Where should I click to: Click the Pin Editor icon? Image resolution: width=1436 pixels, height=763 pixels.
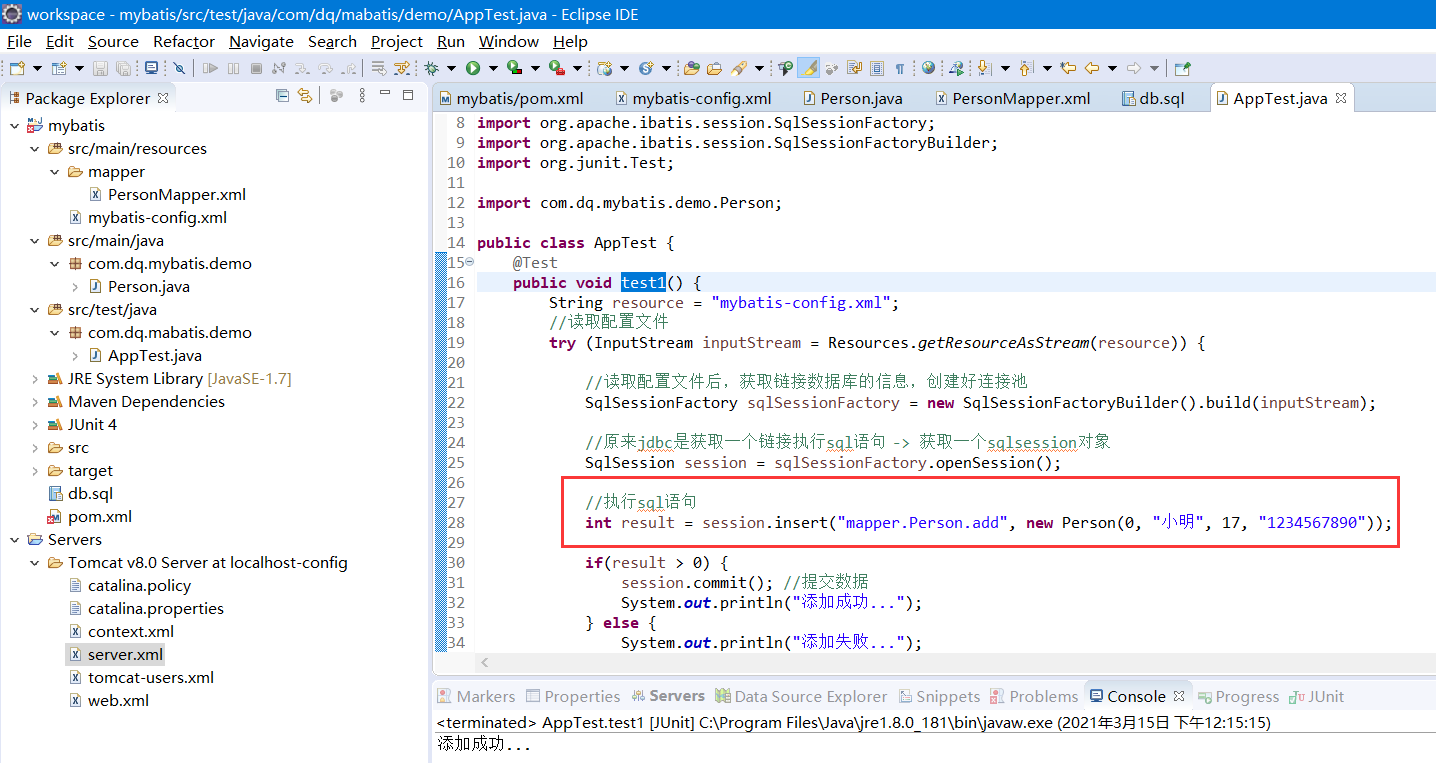click(x=1183, y=68)
